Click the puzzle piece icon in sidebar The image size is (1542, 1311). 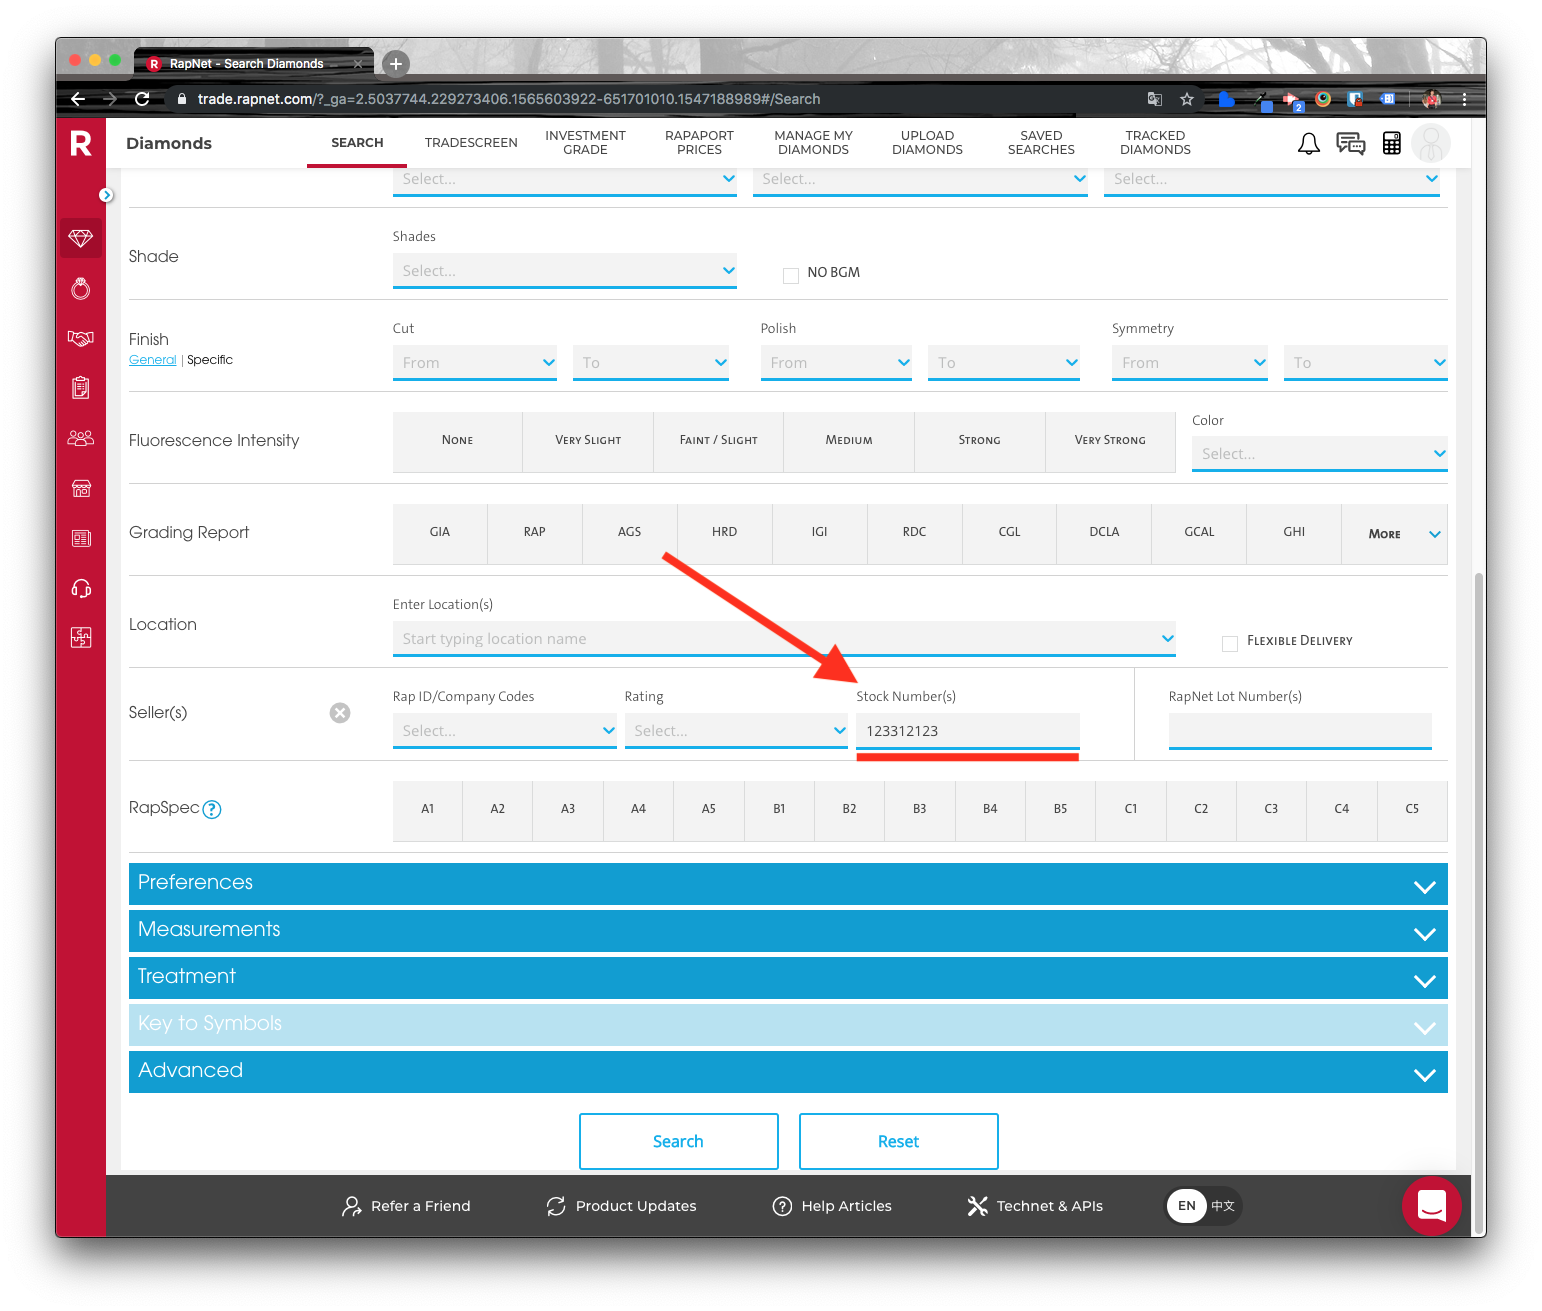click(81, 637)
